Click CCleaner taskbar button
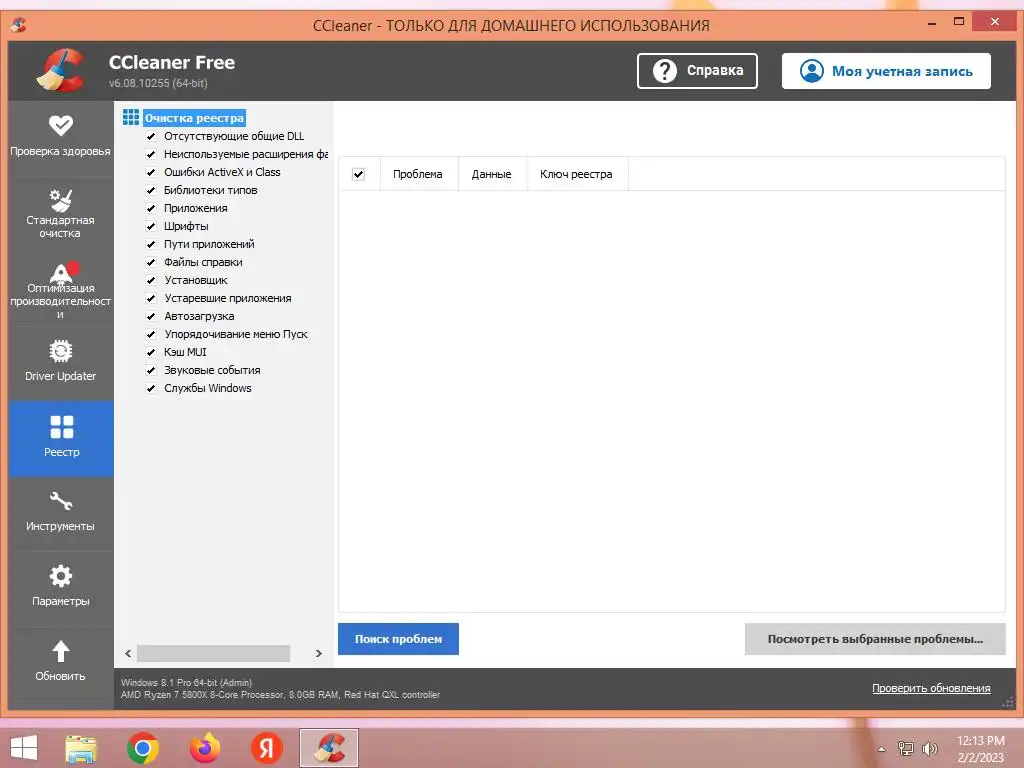 point(328,748)
